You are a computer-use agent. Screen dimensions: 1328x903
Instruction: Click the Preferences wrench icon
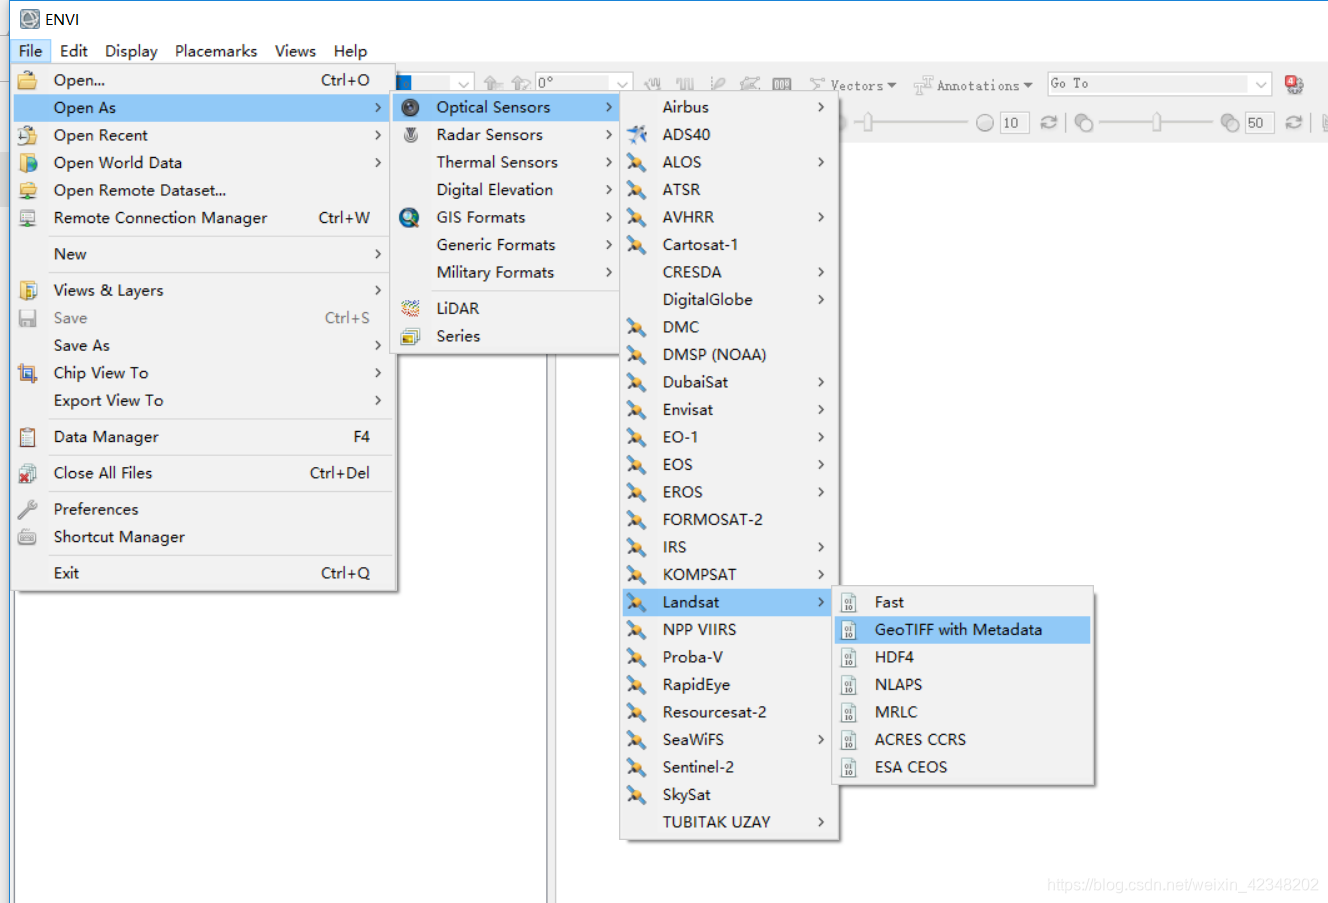pos(28,509)
